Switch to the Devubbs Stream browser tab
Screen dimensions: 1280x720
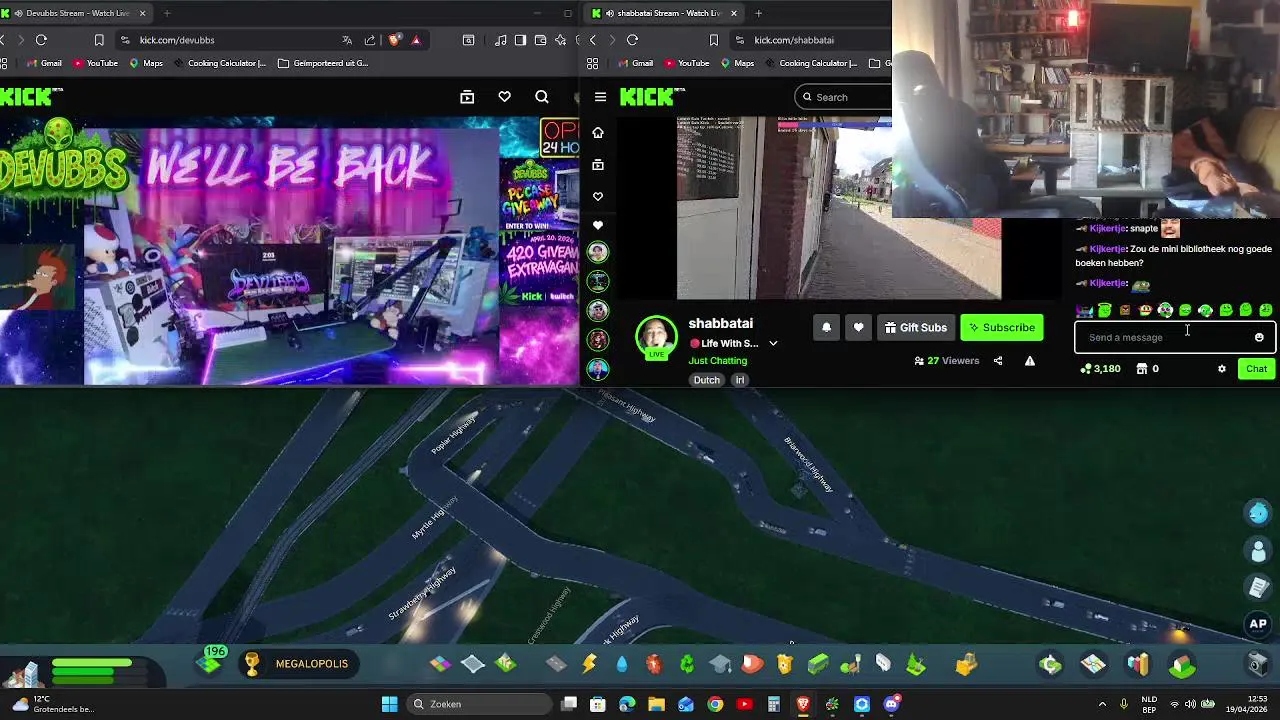point(75,13)
